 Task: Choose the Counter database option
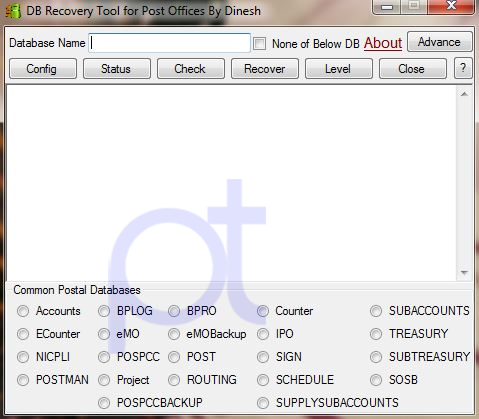point(263,311)
